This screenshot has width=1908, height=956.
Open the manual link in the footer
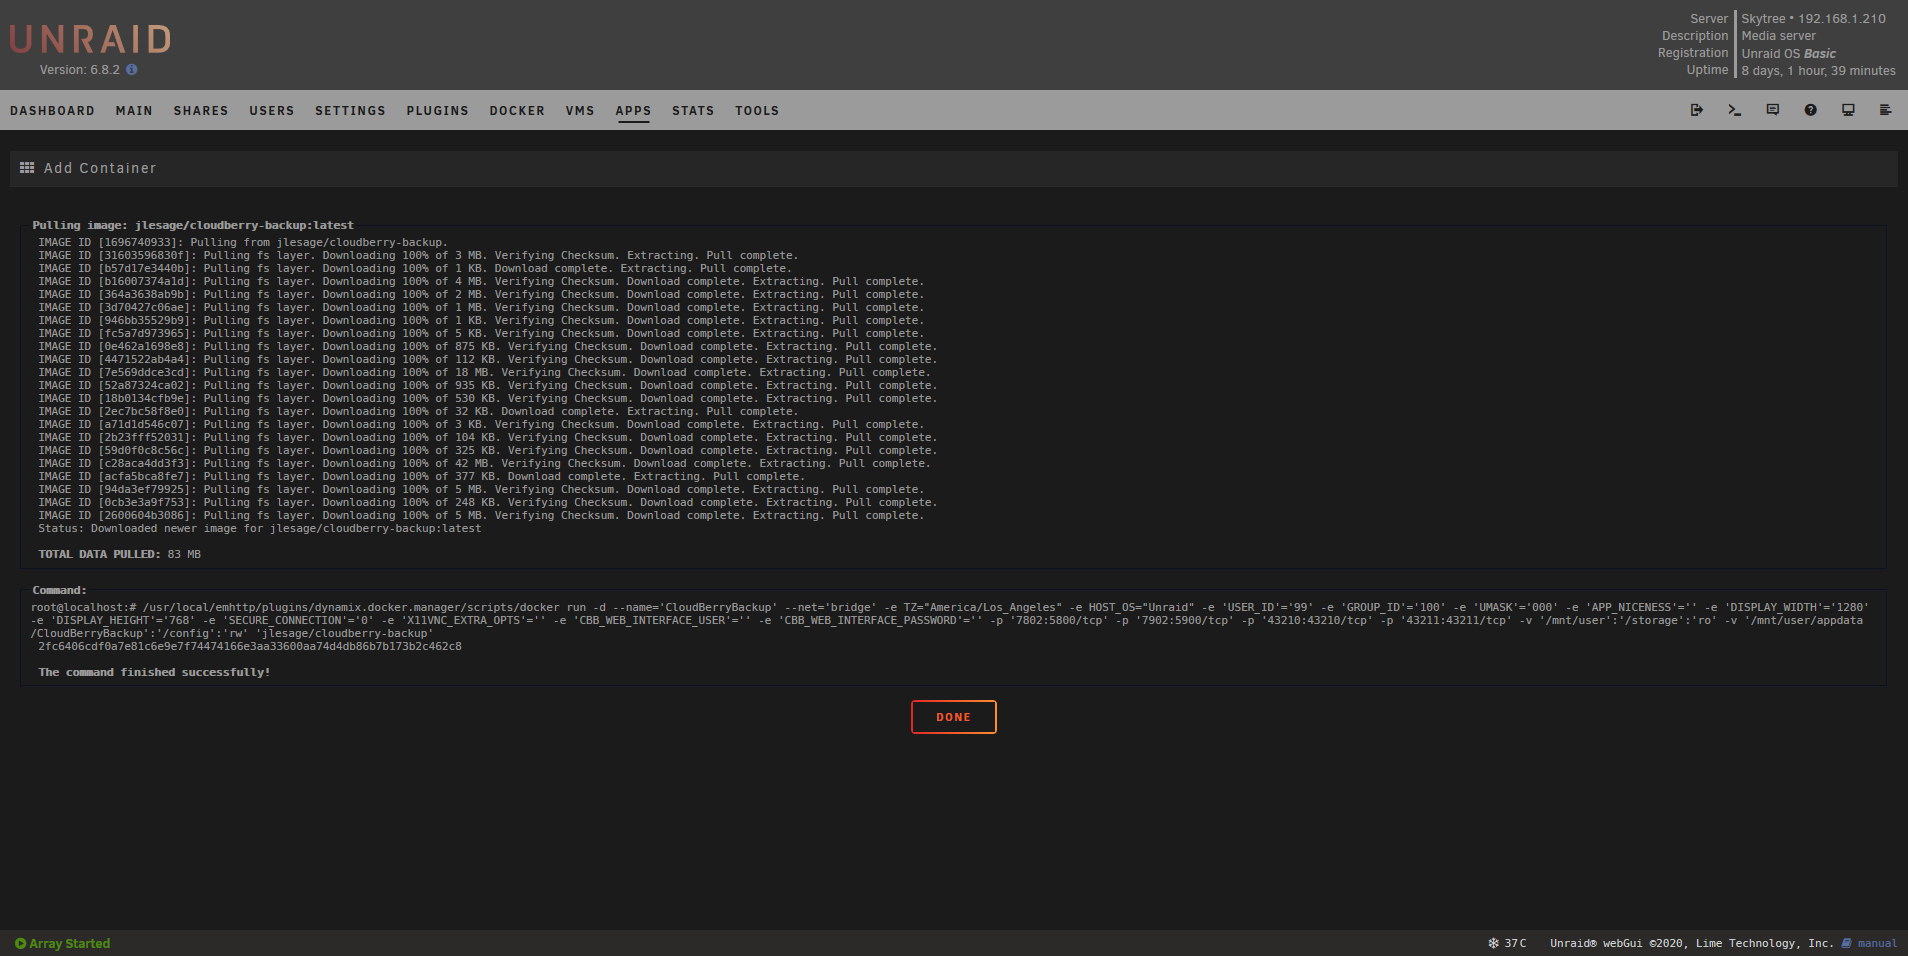pyautogui.click(x=1877, y=943)
